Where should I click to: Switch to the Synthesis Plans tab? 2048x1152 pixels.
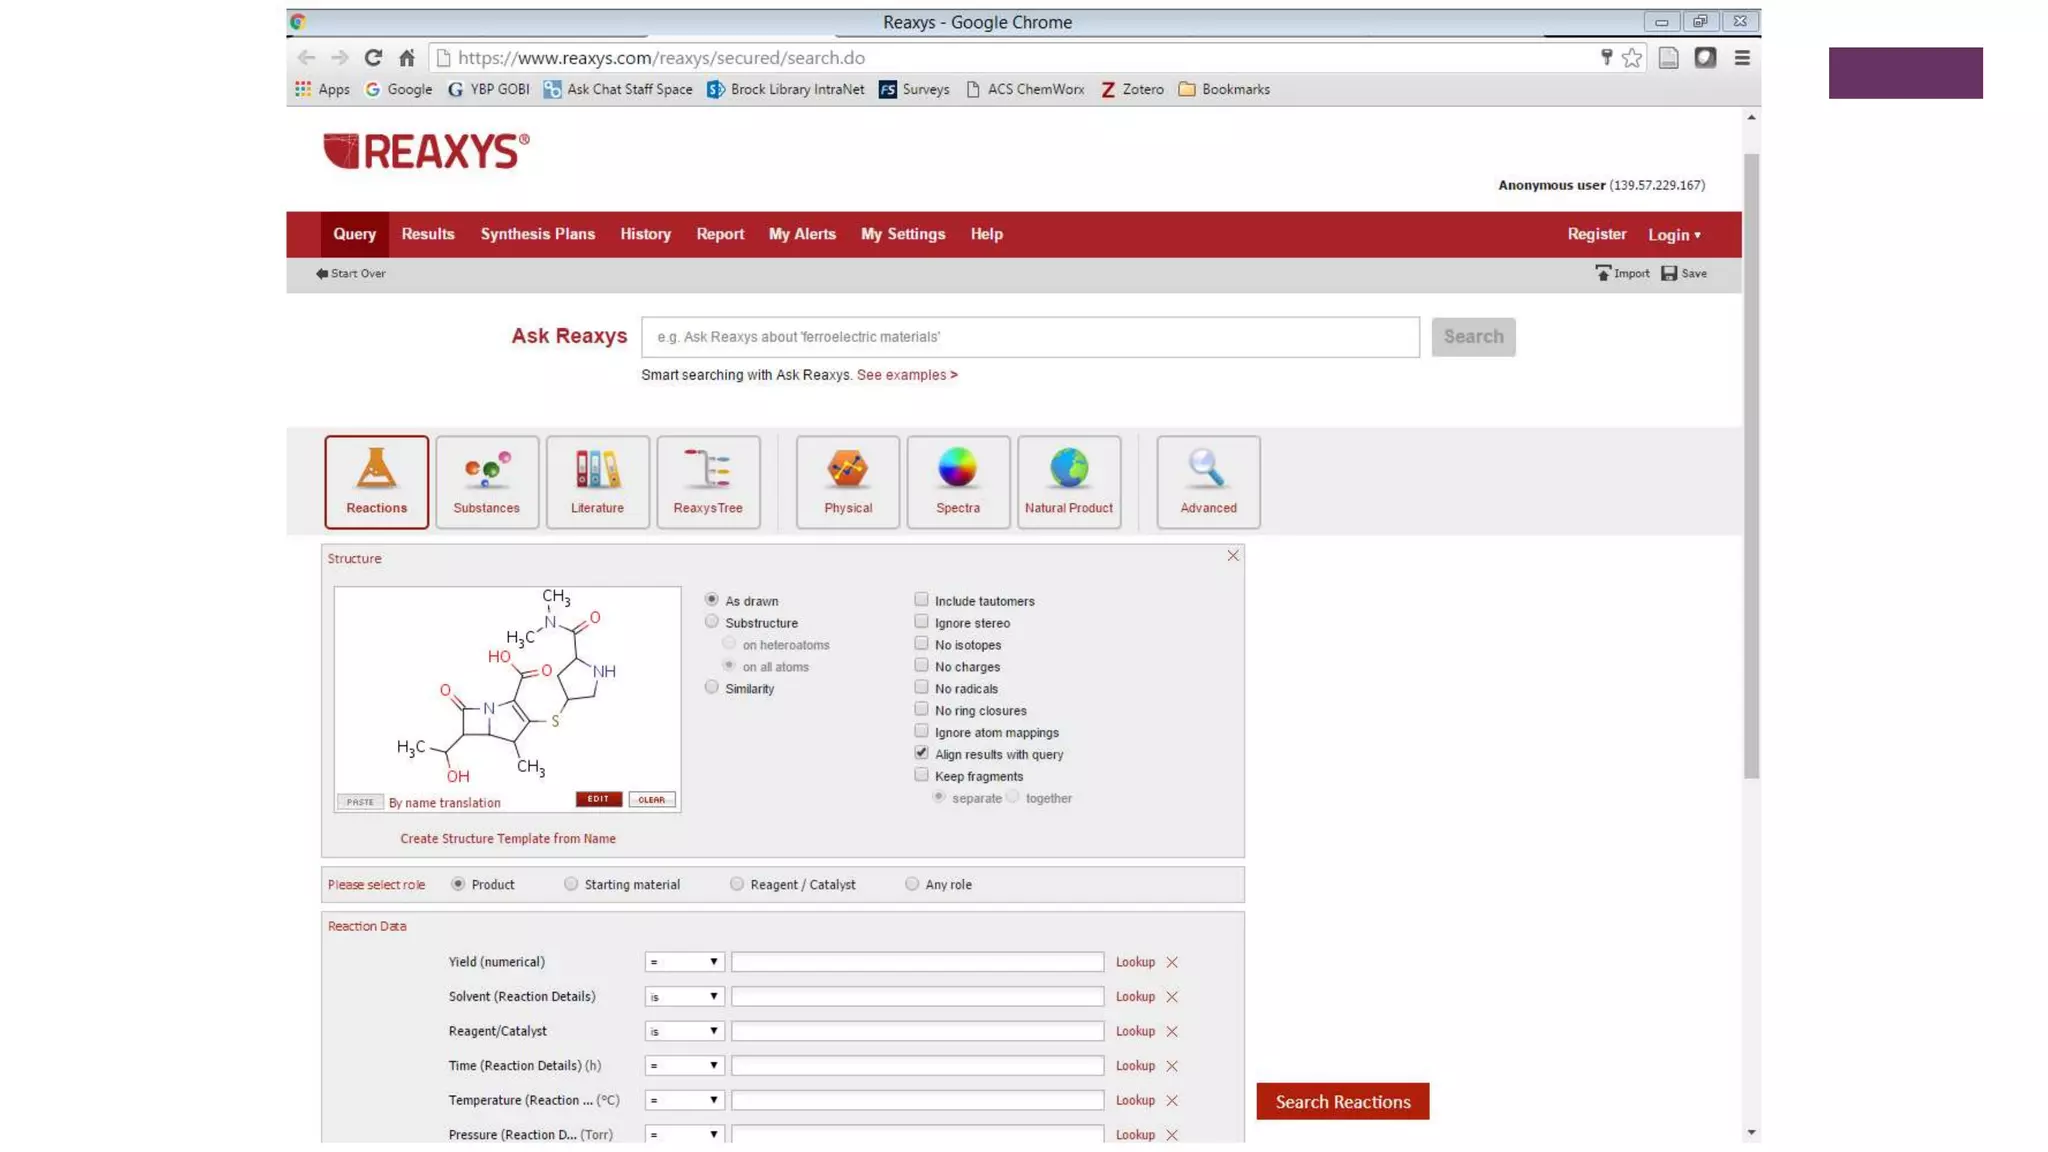point(537,234)
